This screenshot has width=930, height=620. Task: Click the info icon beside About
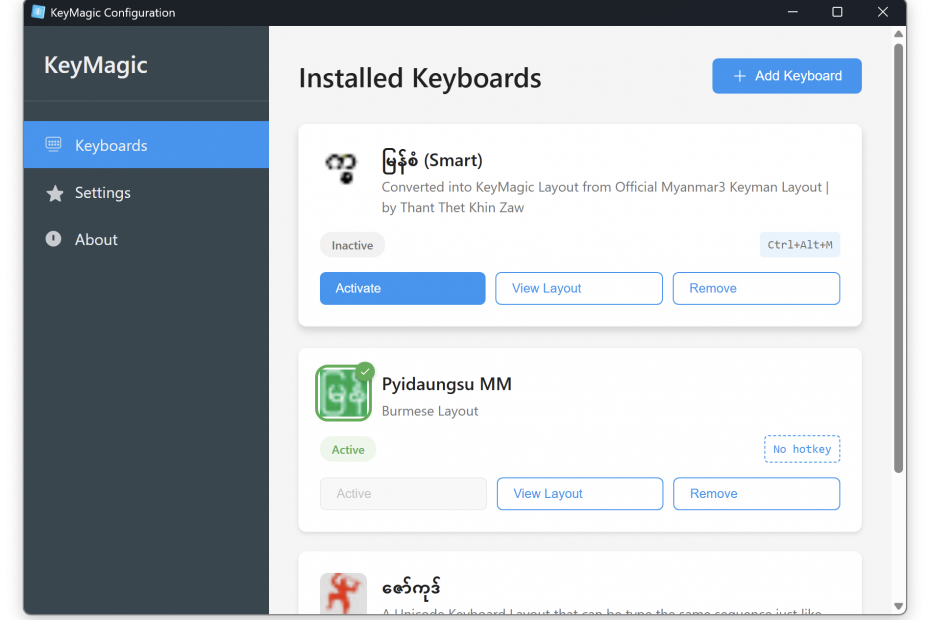point(53,239)
